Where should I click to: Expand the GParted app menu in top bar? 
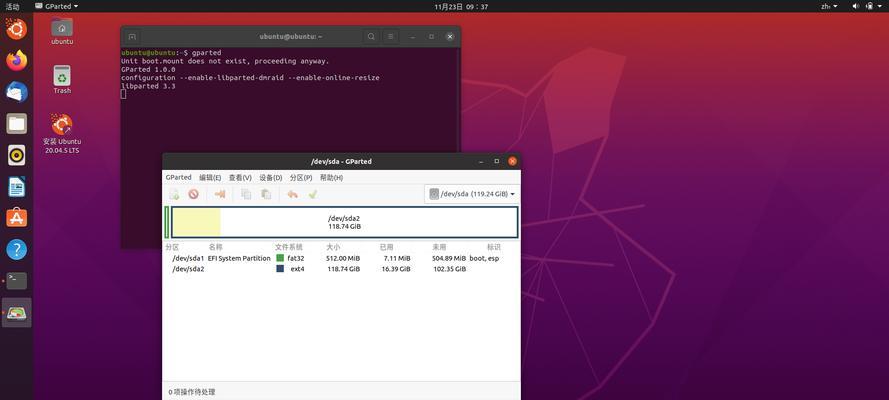coord(60,6)
